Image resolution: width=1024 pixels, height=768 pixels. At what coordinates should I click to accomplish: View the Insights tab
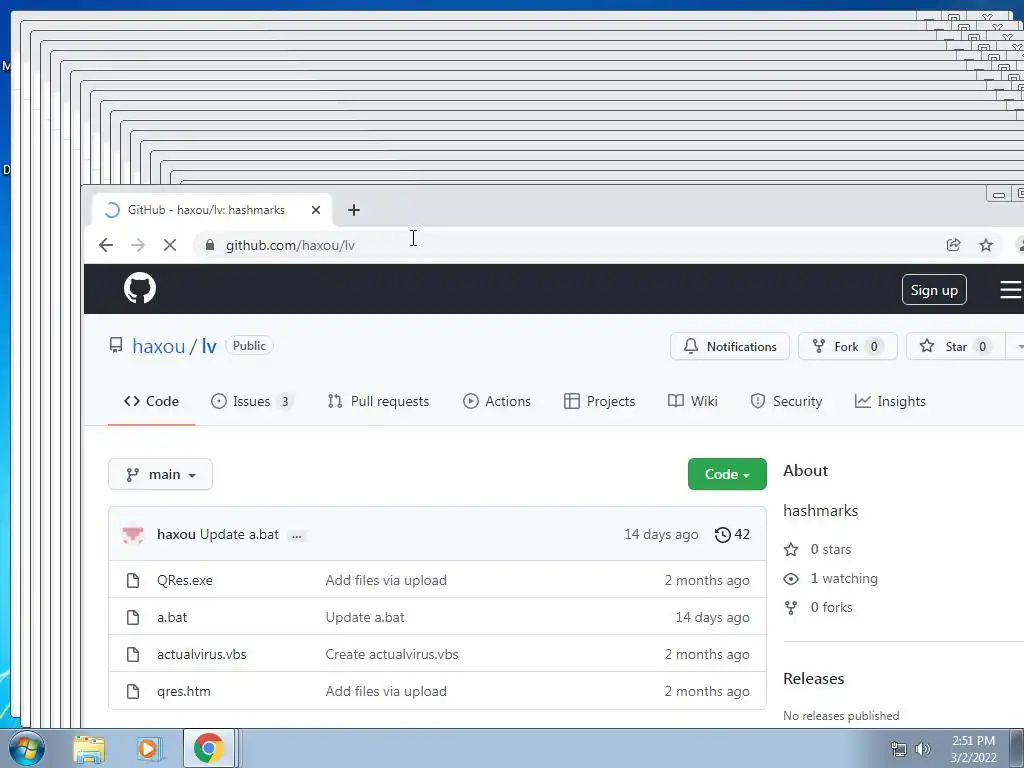point(890,401)
